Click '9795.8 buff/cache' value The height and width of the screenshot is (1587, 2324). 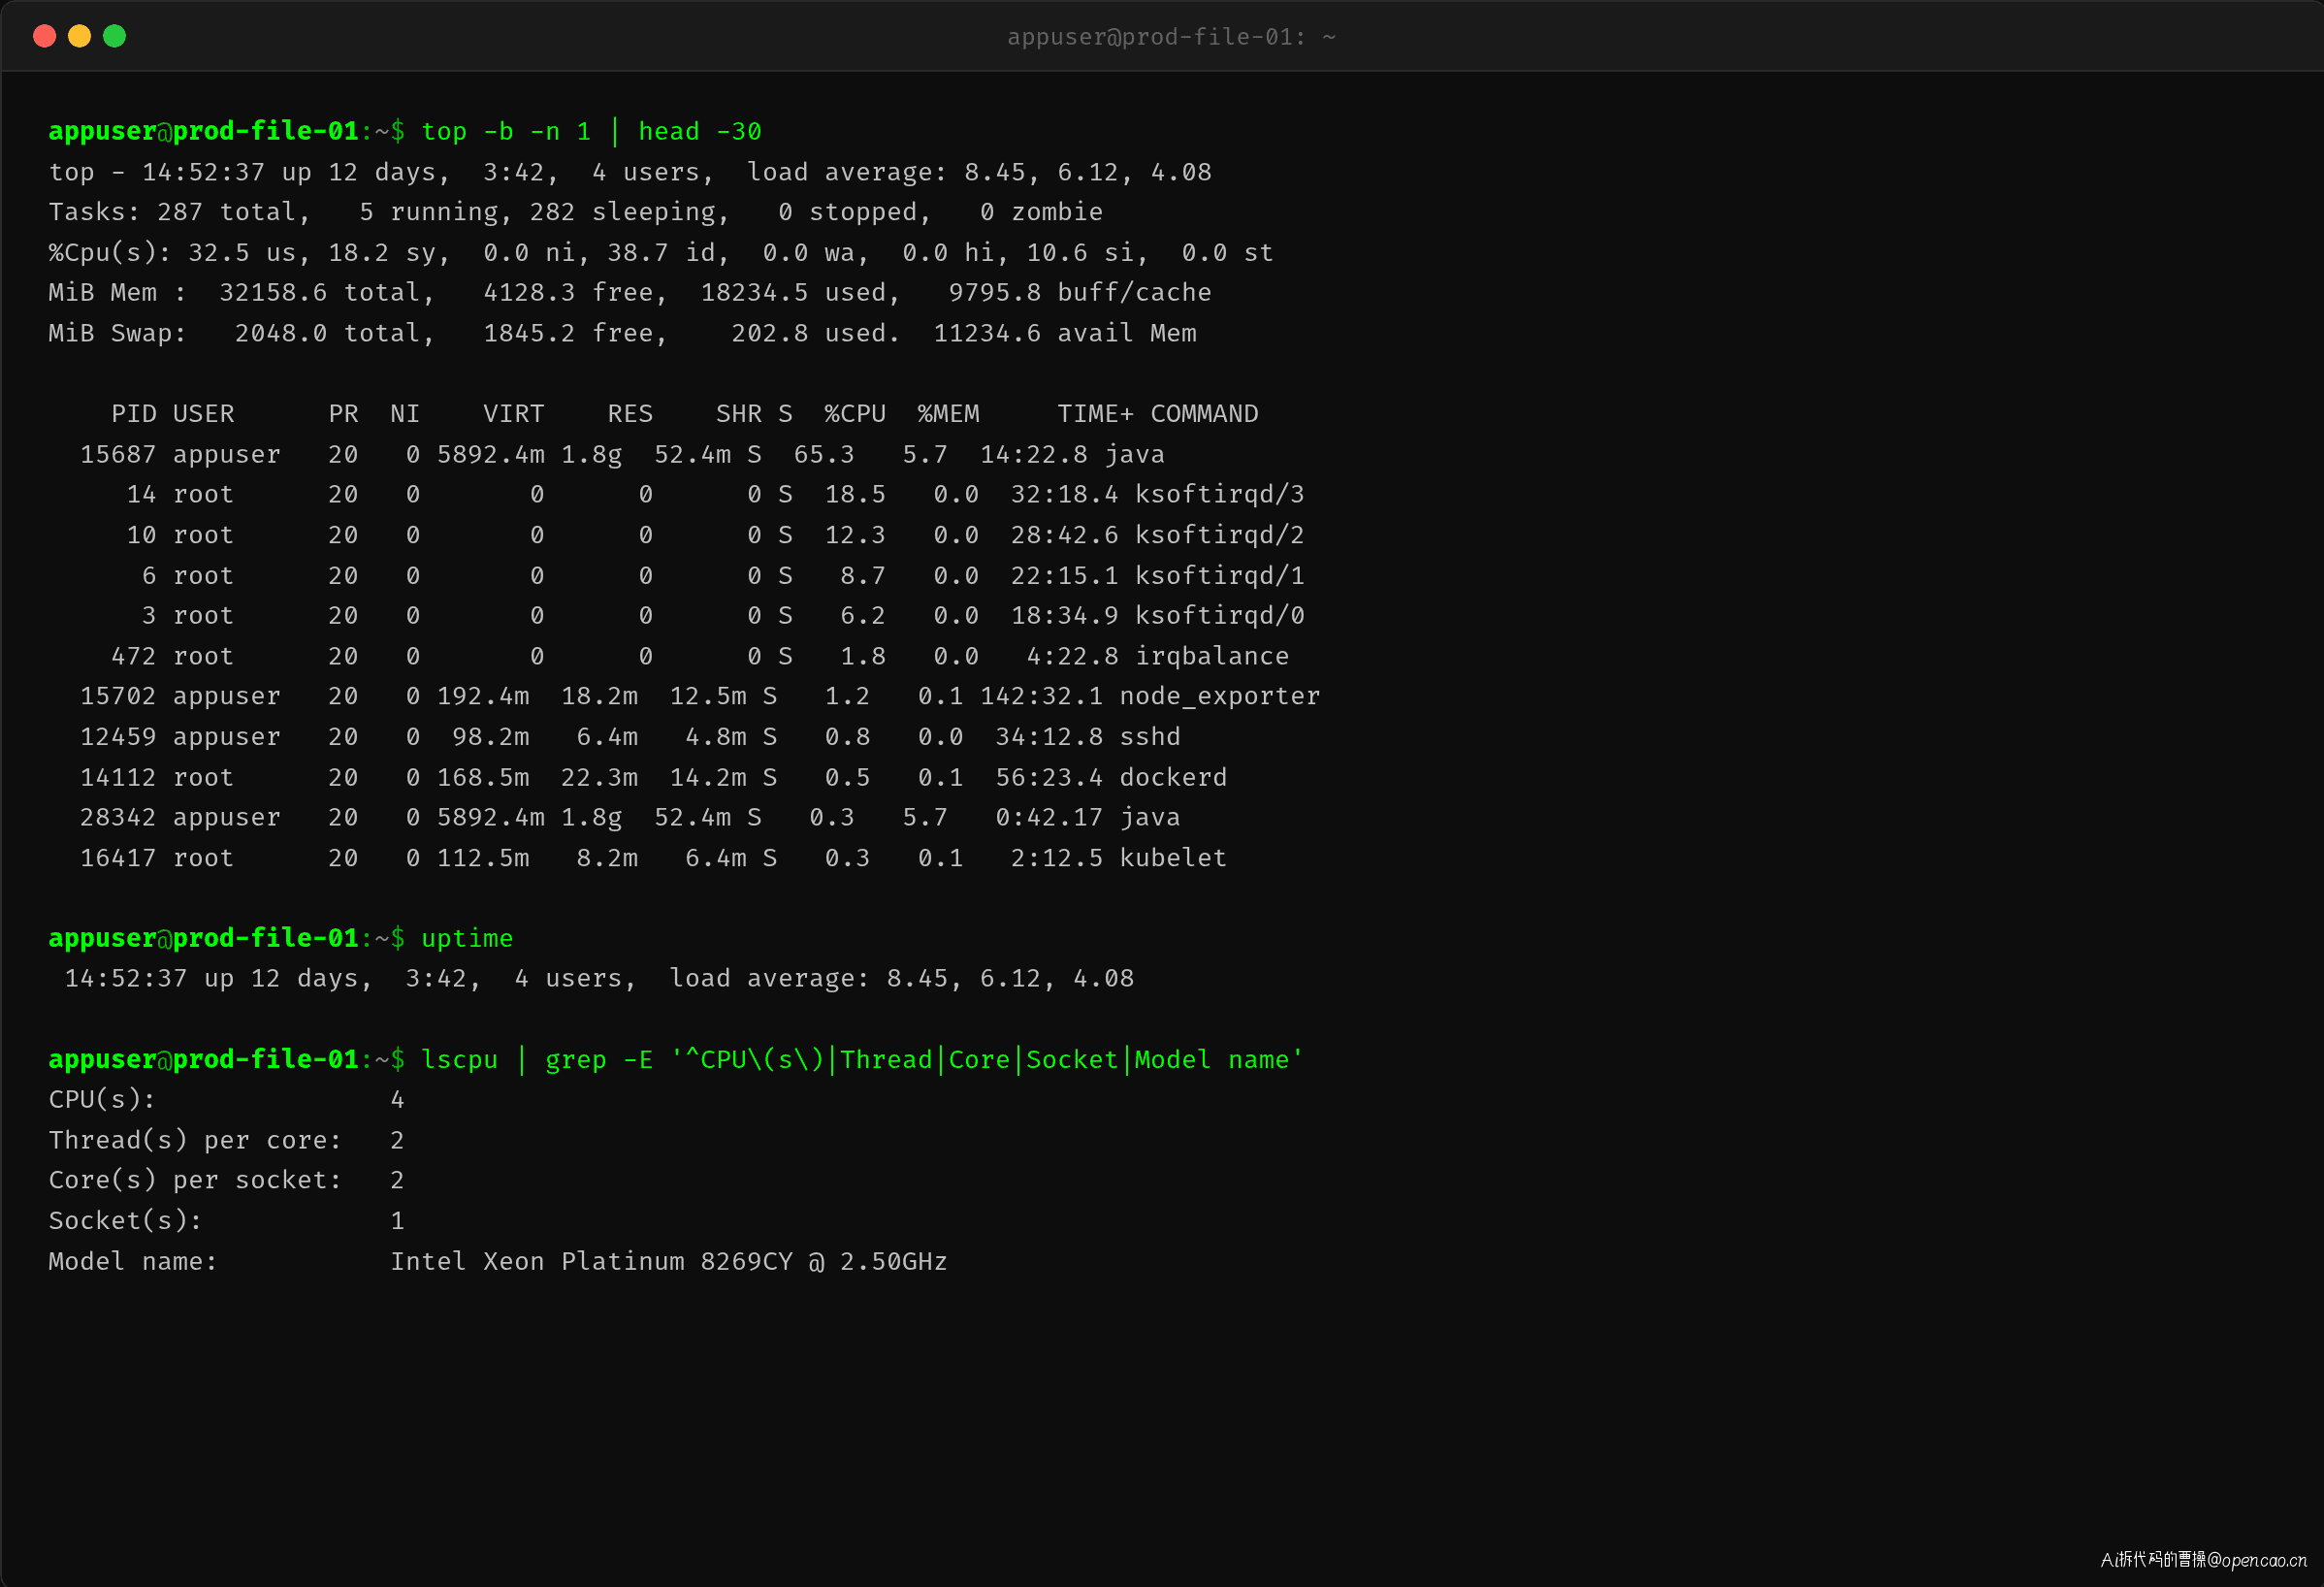(1080, 292)
